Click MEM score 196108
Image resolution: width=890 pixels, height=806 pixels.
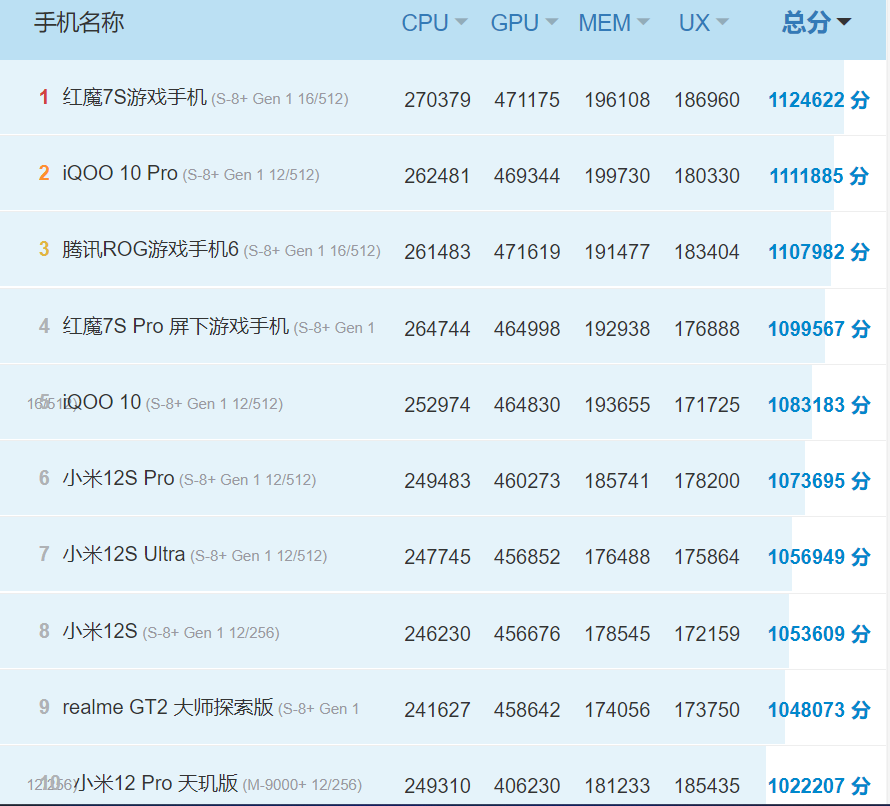617,100
